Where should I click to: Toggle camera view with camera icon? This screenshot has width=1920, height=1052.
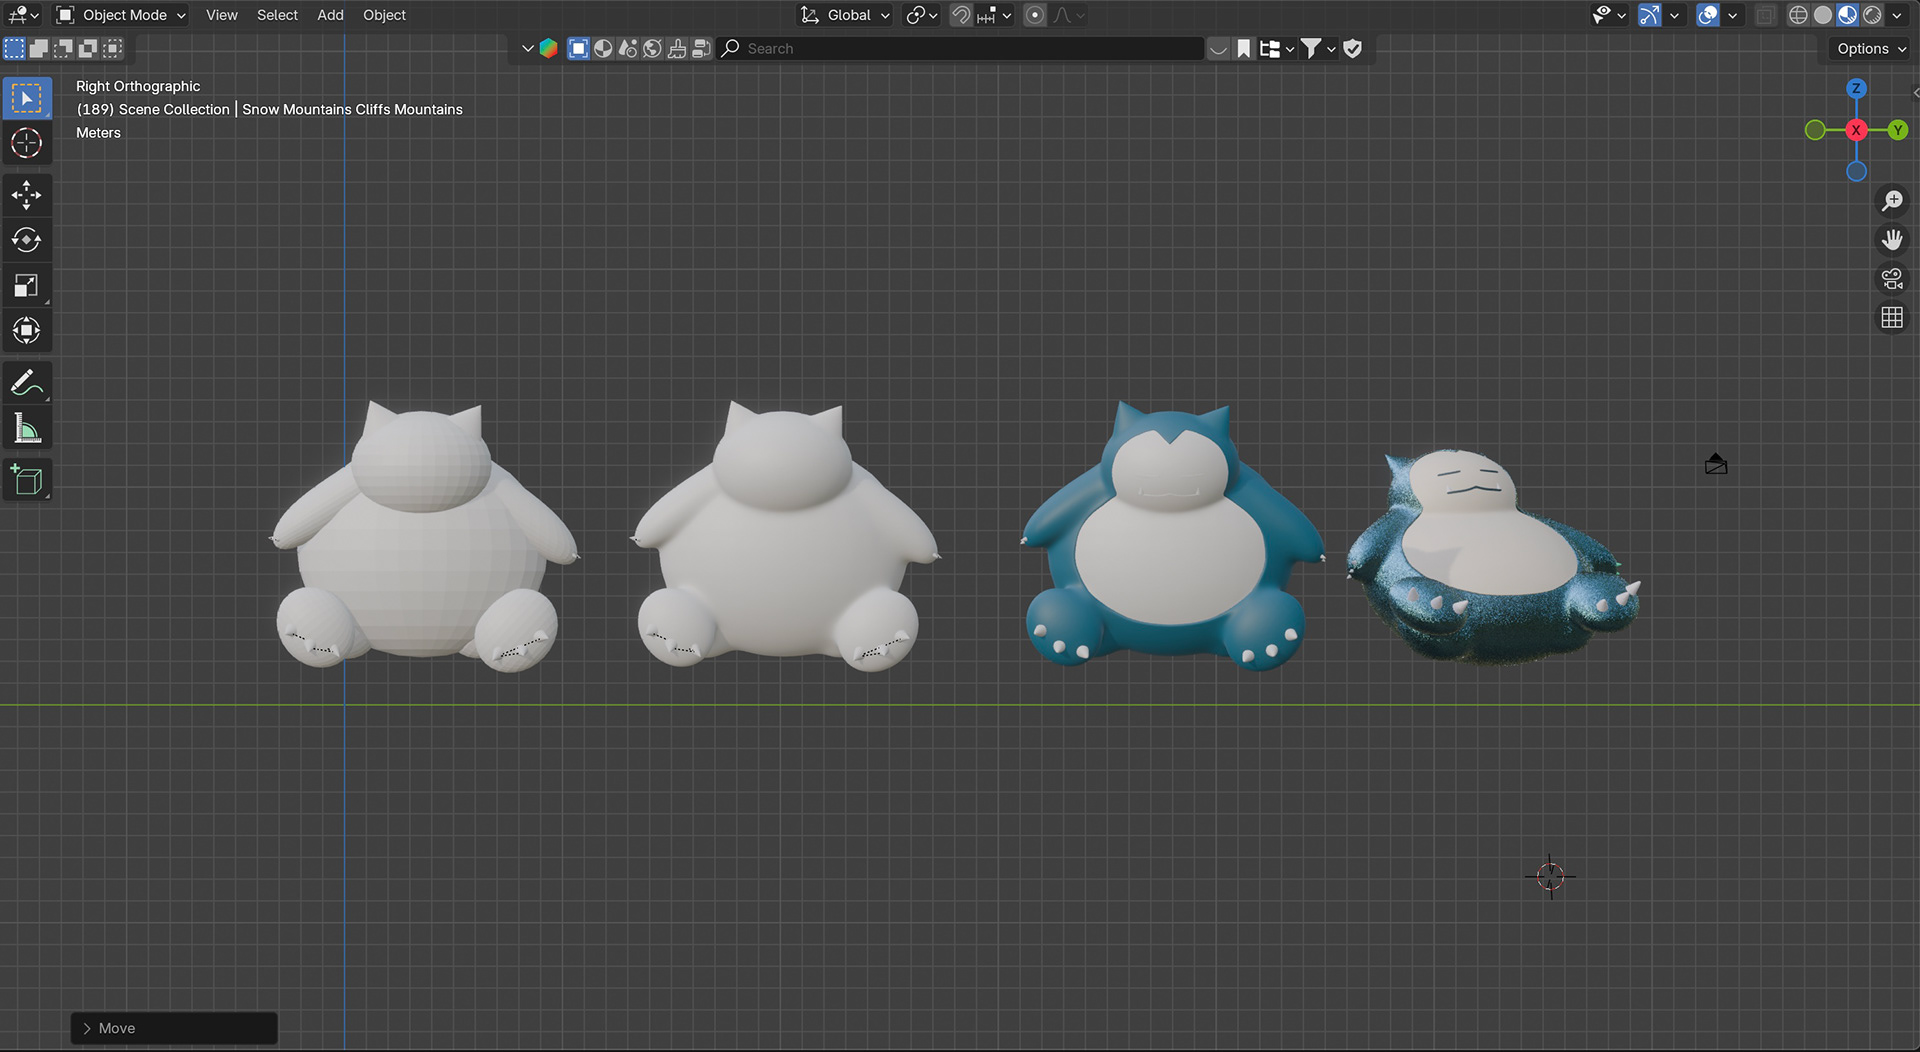(1892, 279)
